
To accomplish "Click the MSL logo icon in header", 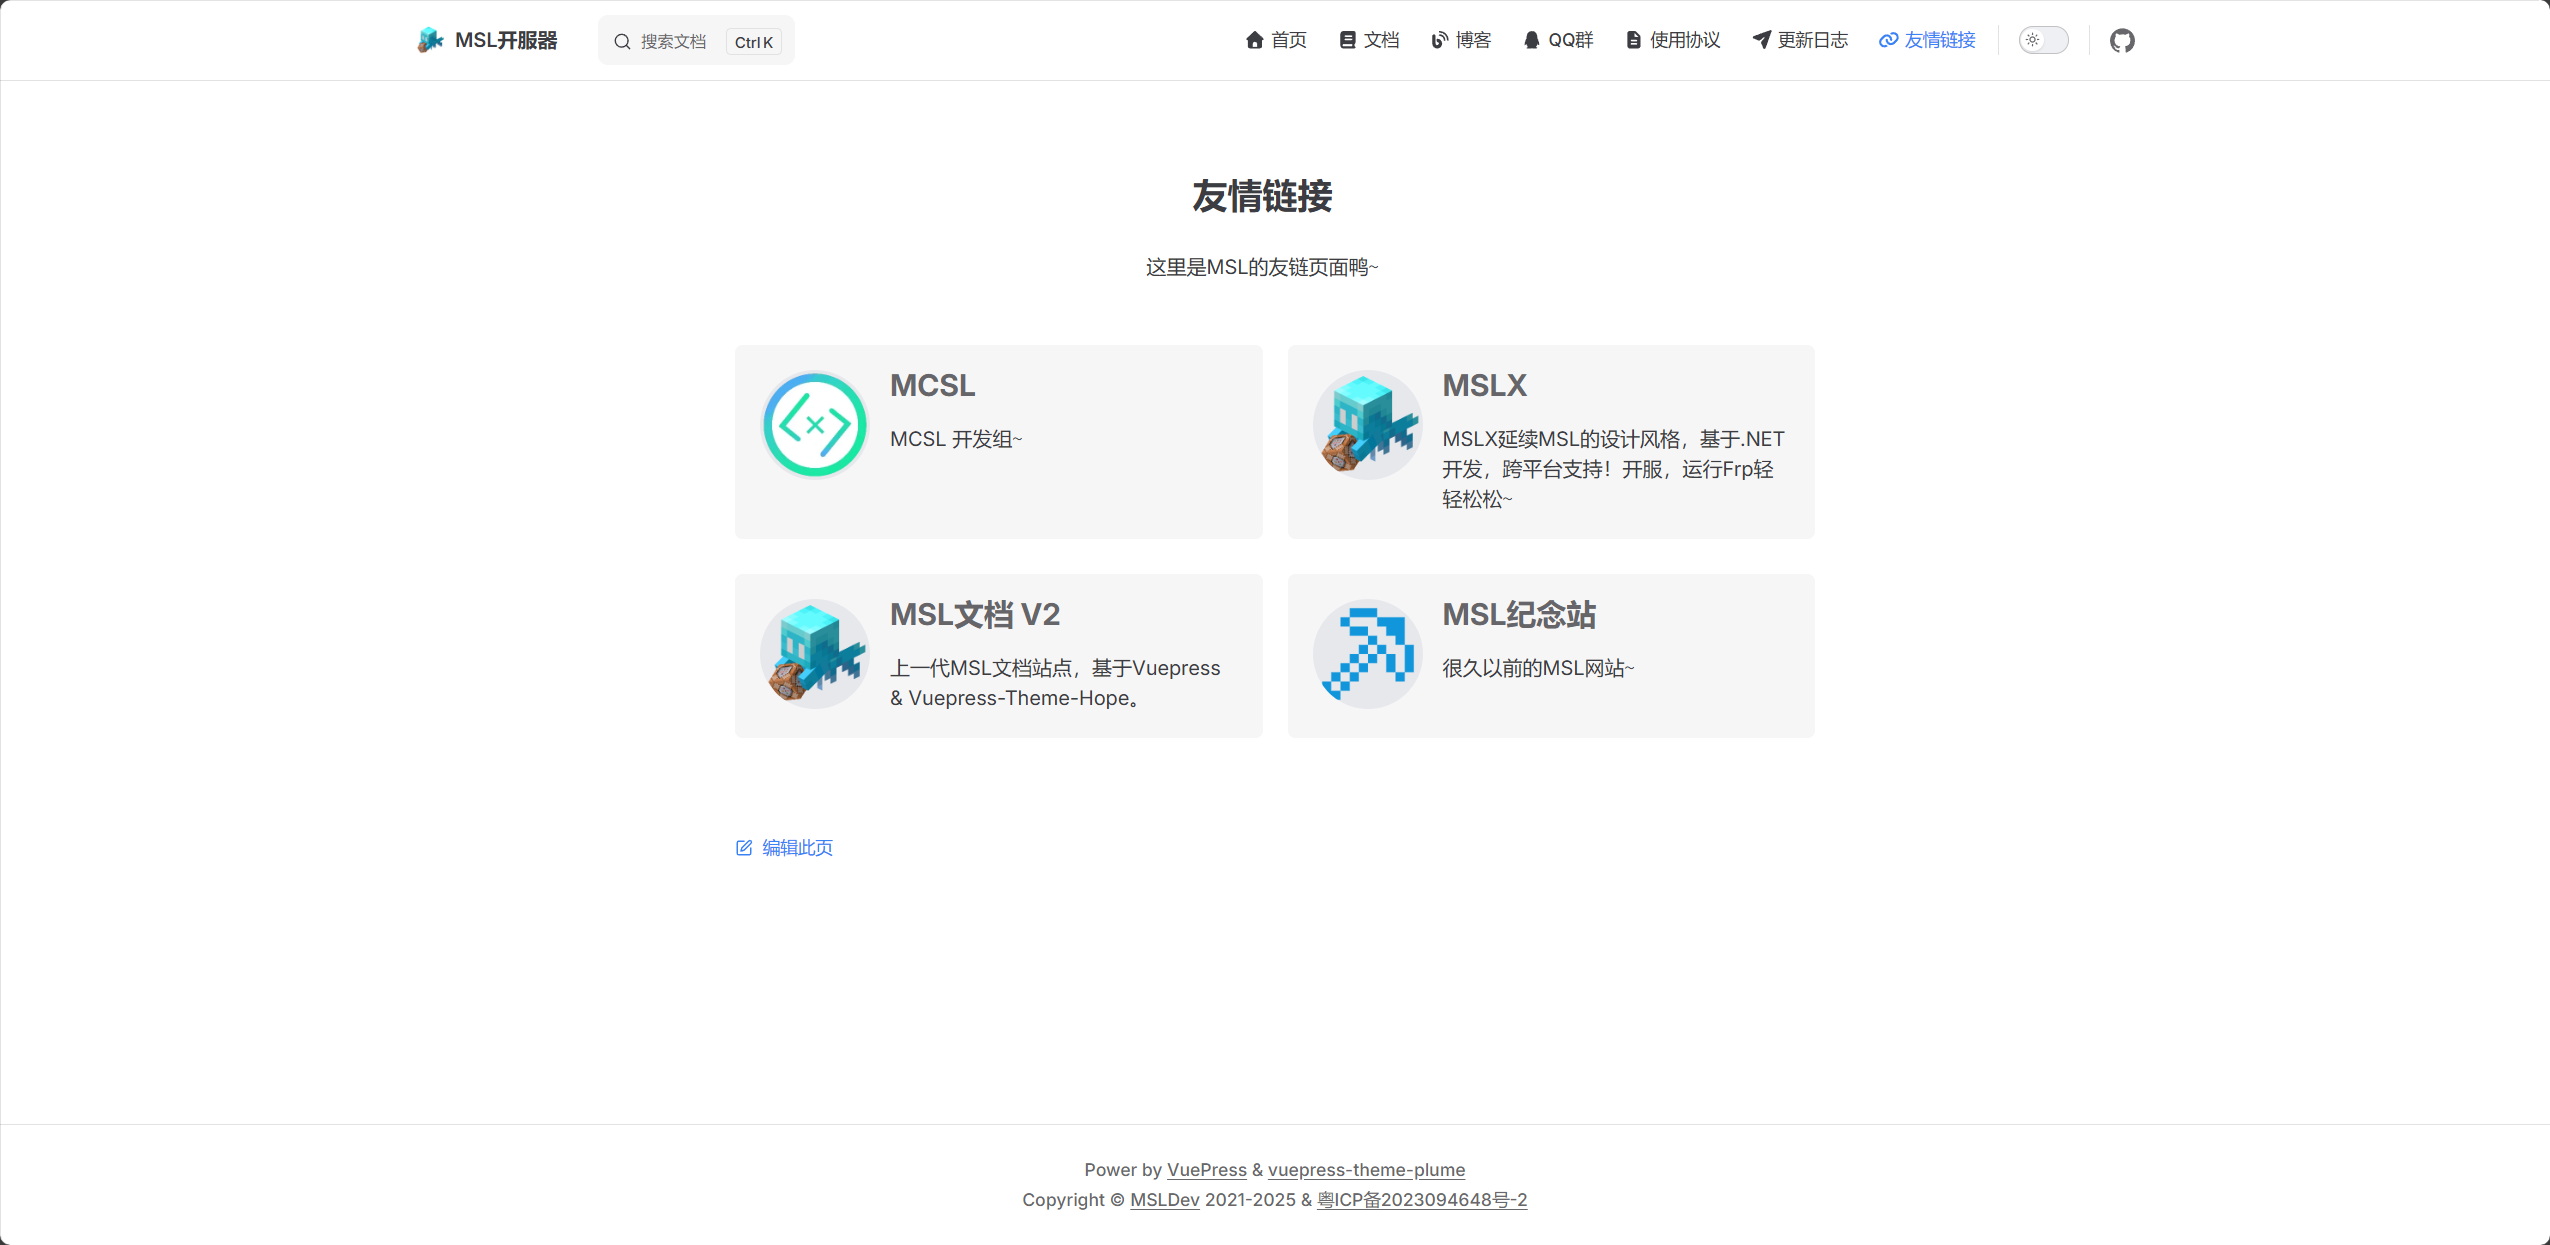I will tap(430, 40).
